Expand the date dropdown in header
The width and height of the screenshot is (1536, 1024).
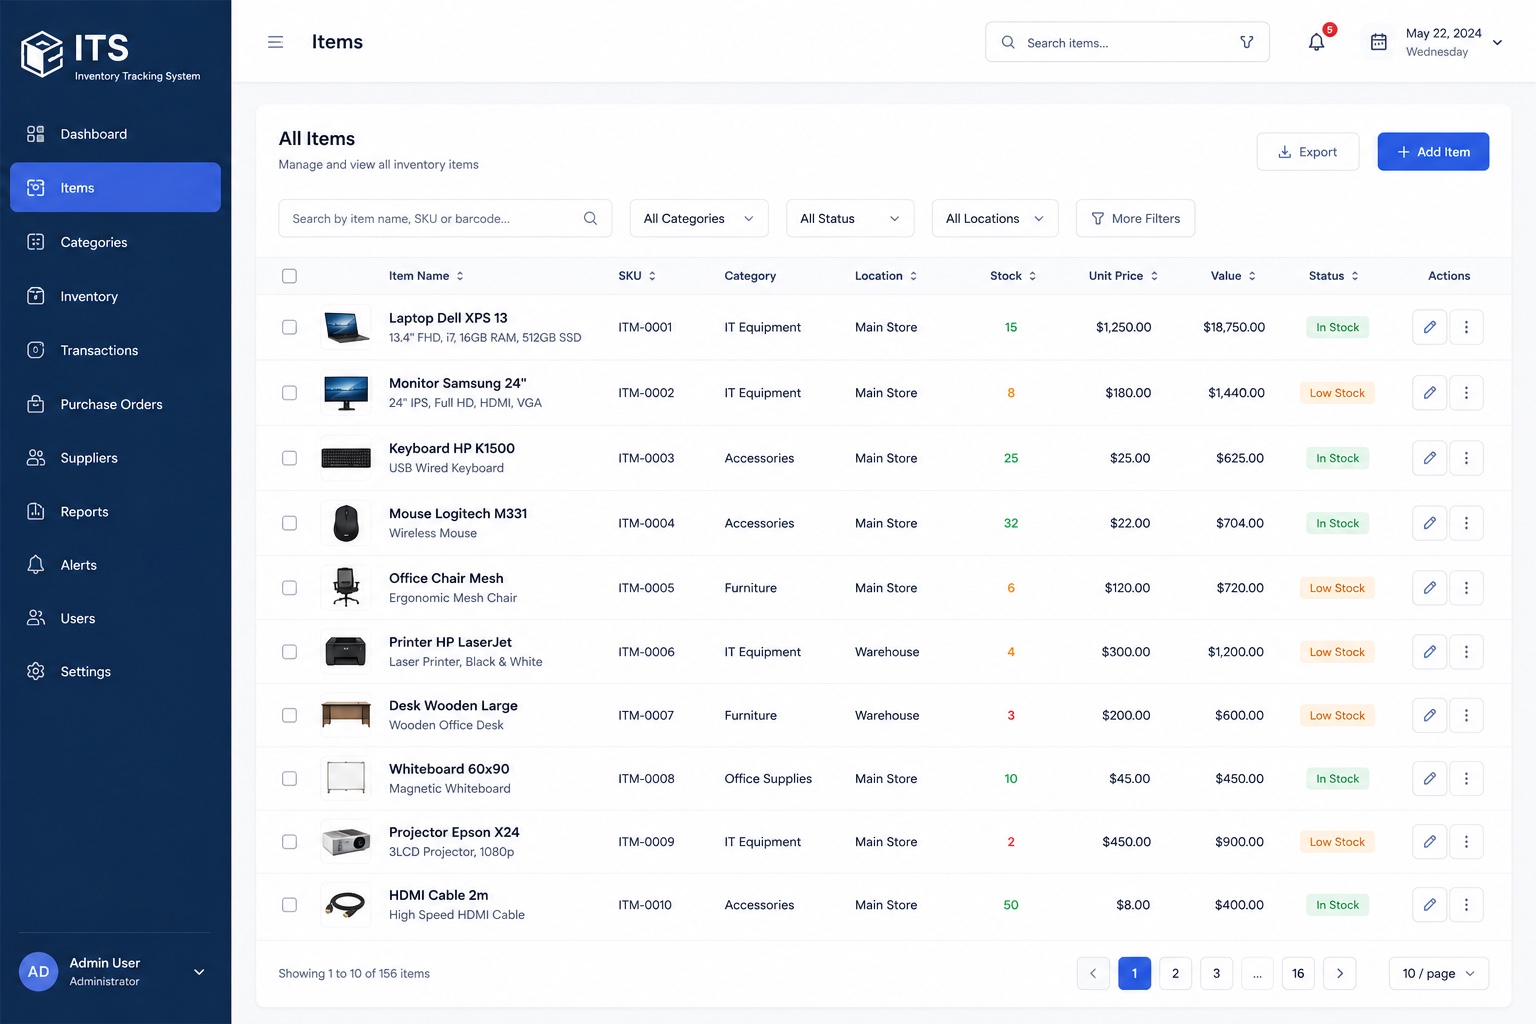point(1497,42)
